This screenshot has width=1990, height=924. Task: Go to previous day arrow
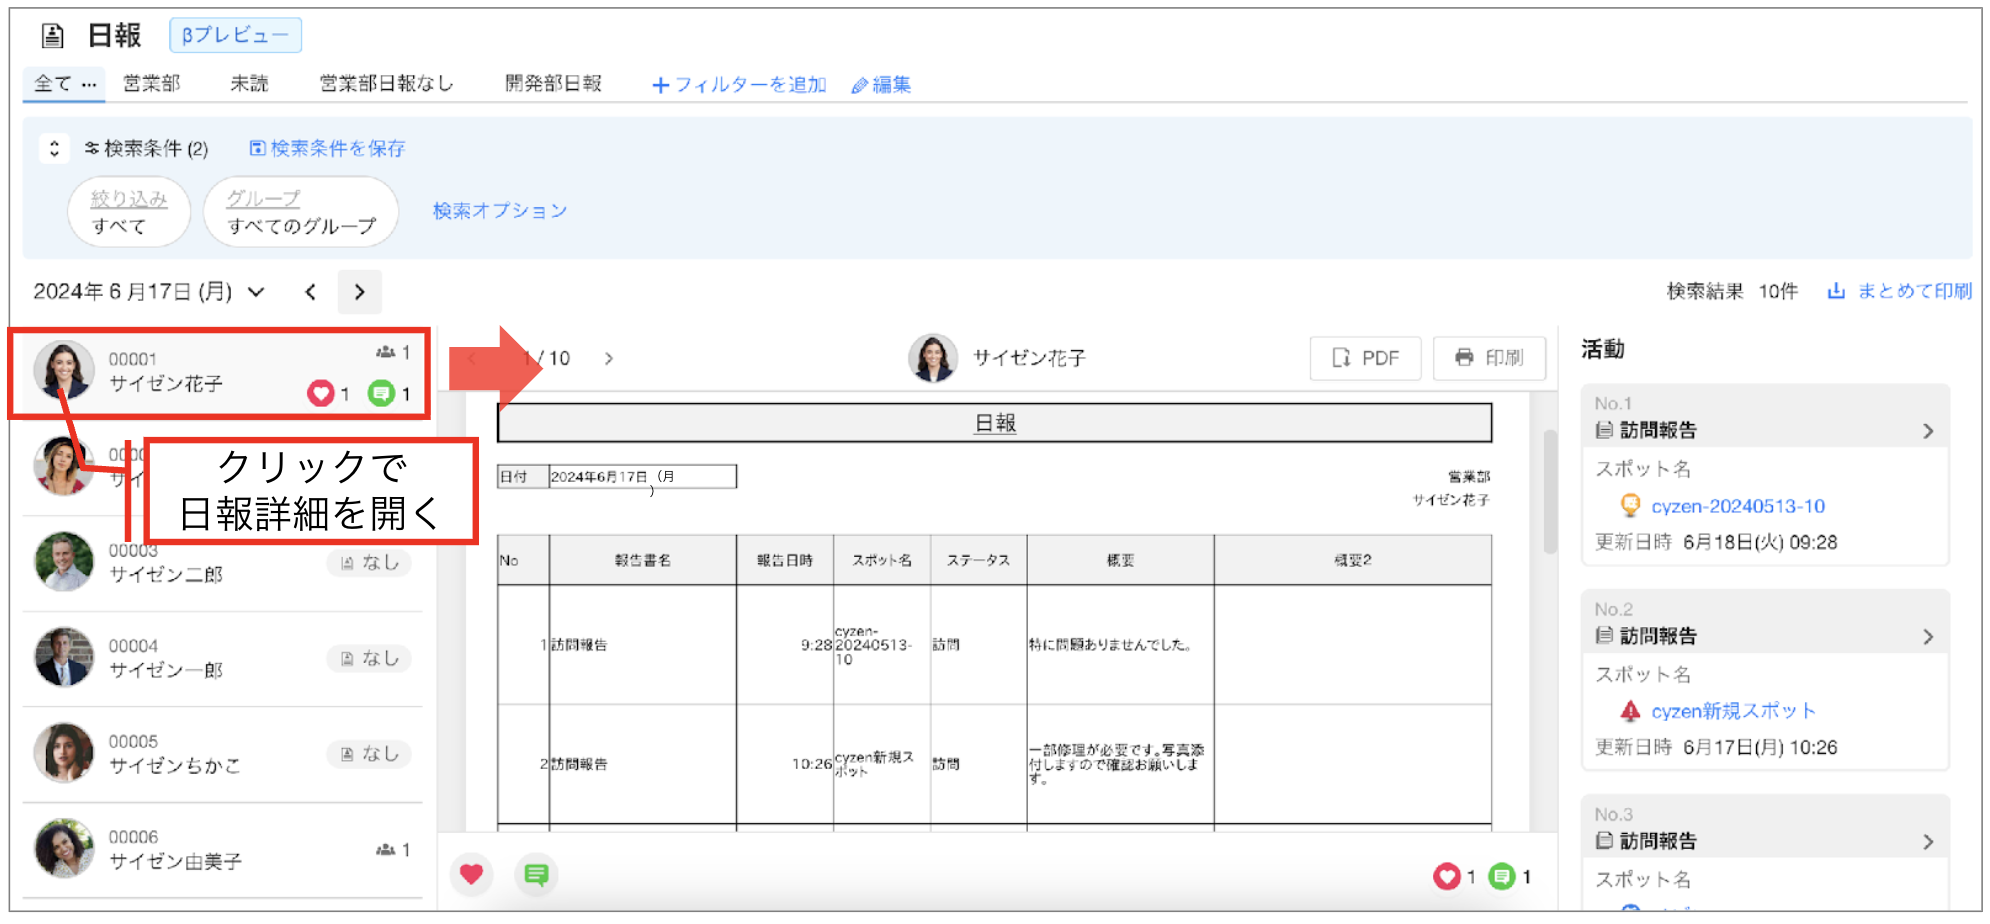(x=311, y=292)
